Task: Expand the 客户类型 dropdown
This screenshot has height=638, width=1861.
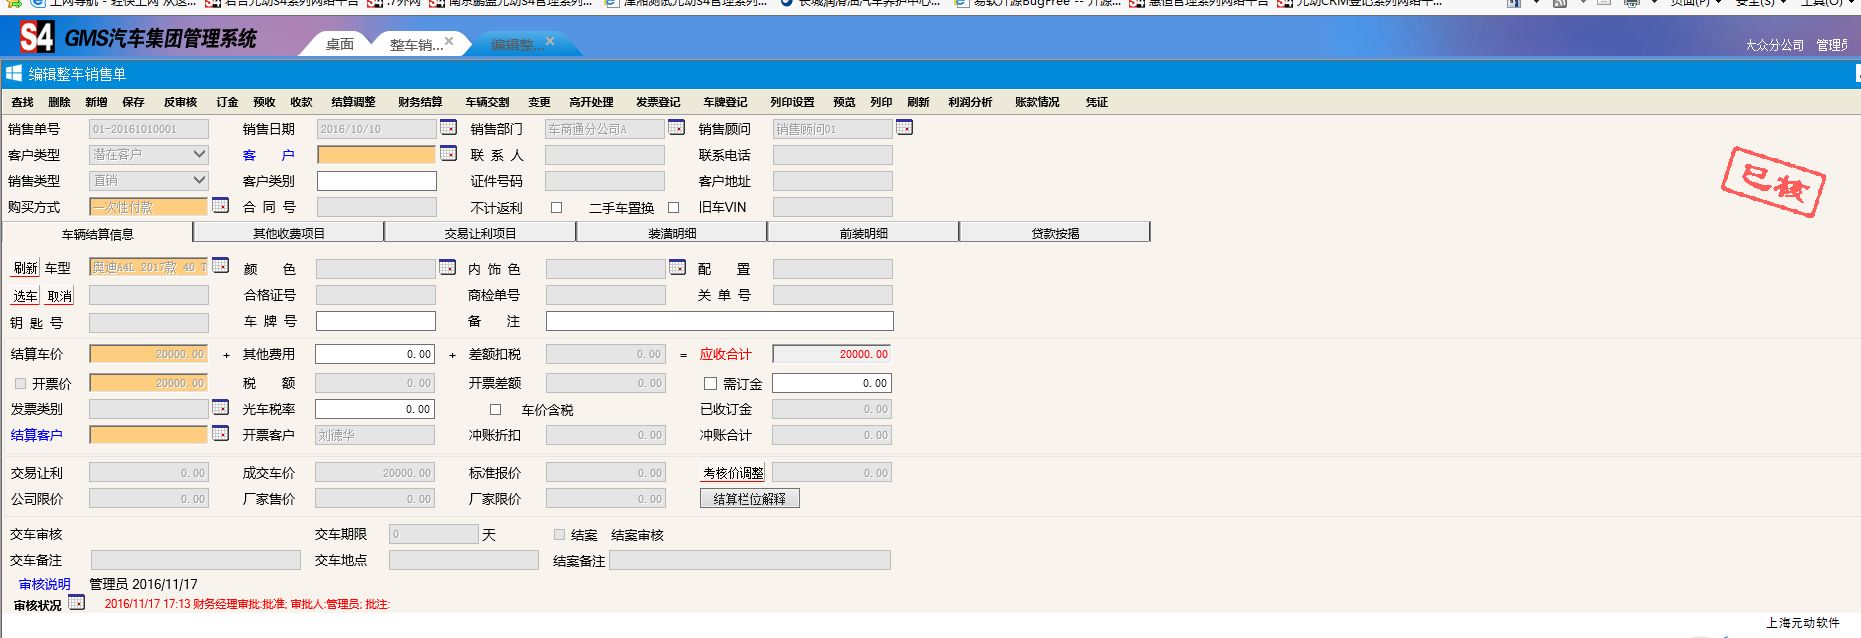Action: (199, 154)
